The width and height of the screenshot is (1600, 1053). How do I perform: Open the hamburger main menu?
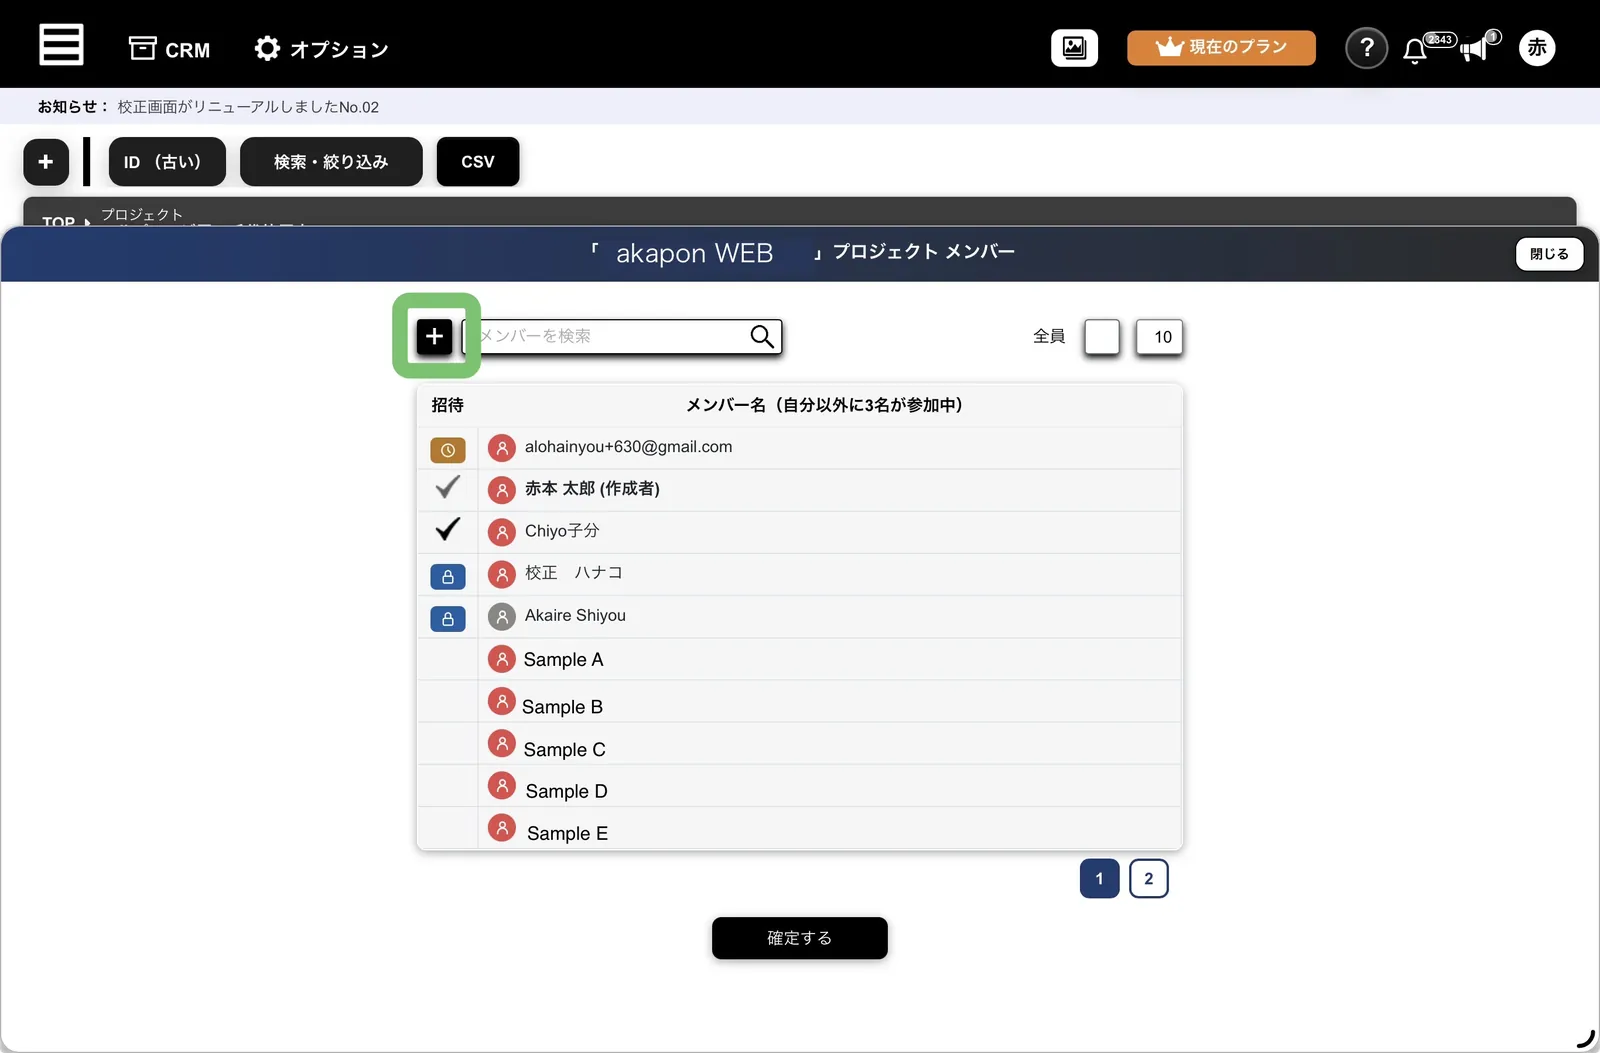(x=61, y=45)
